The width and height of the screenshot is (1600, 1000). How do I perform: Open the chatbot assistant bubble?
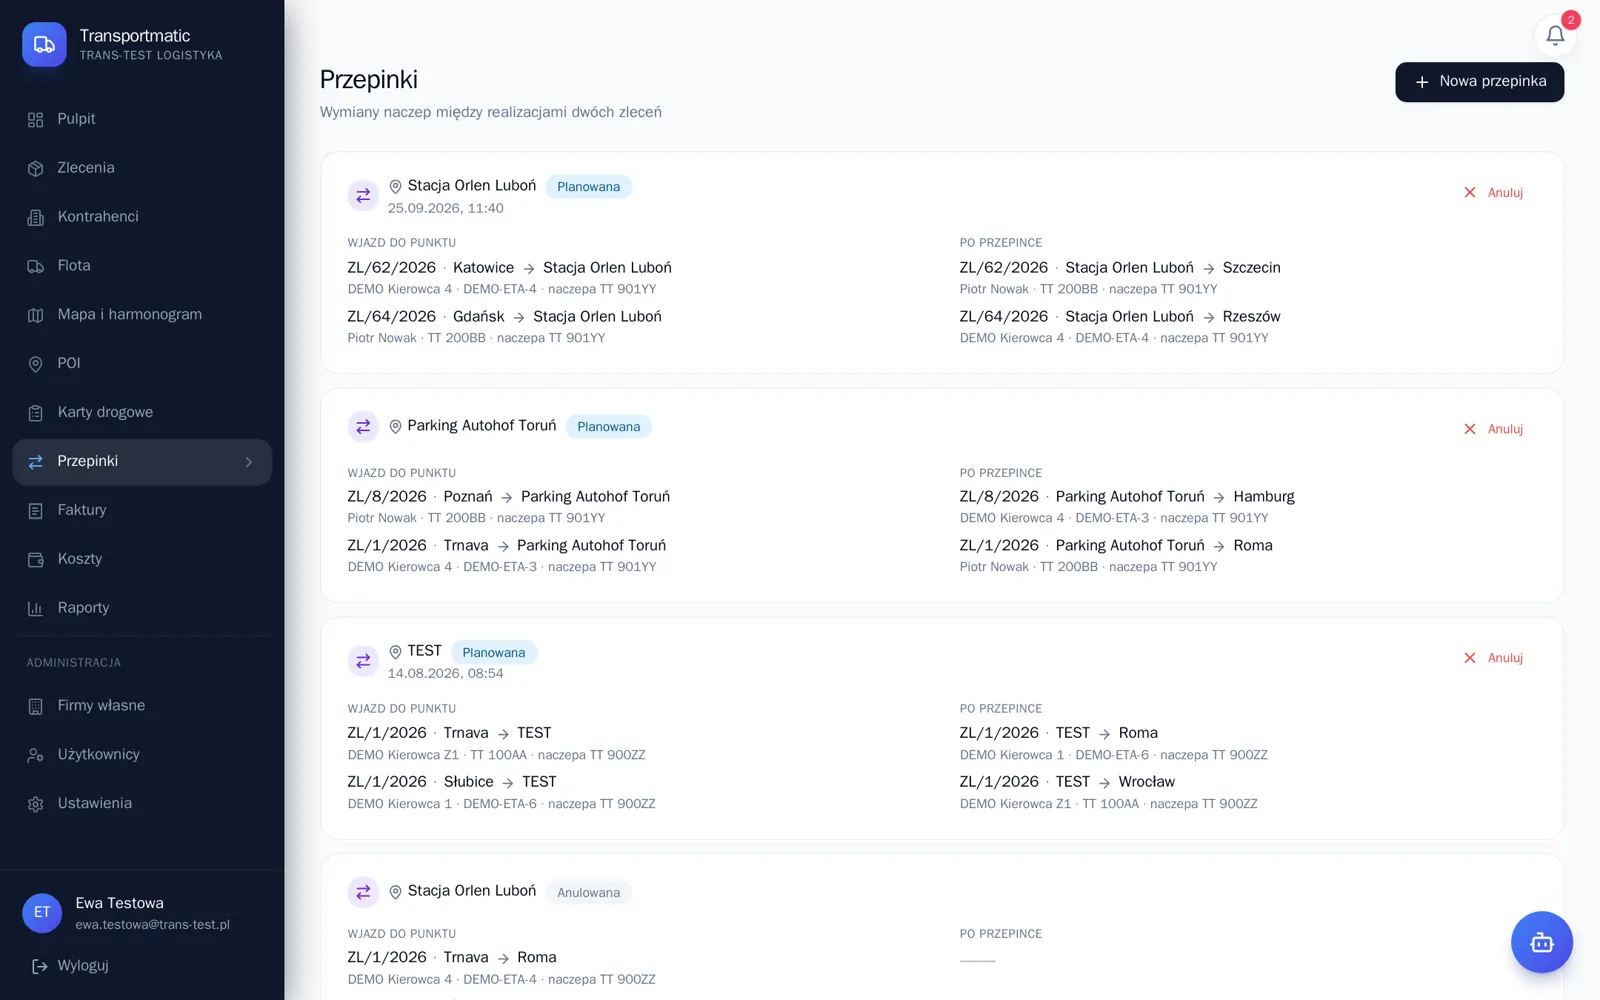[1541, 942]
